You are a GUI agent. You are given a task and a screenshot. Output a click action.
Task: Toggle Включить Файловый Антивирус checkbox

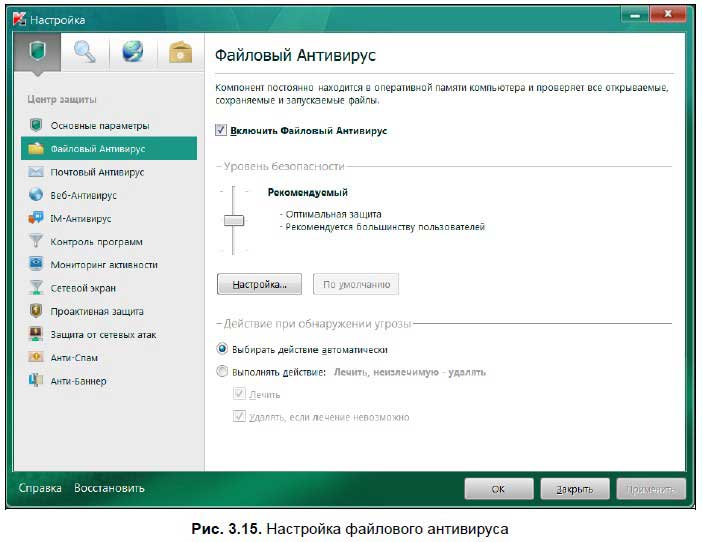221,130
